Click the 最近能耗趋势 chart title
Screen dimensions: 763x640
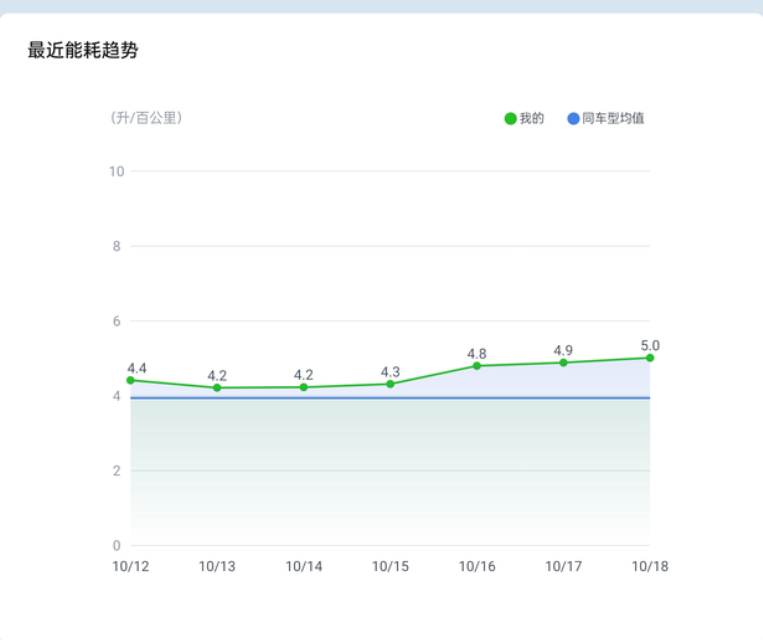[x=82, y=51]
